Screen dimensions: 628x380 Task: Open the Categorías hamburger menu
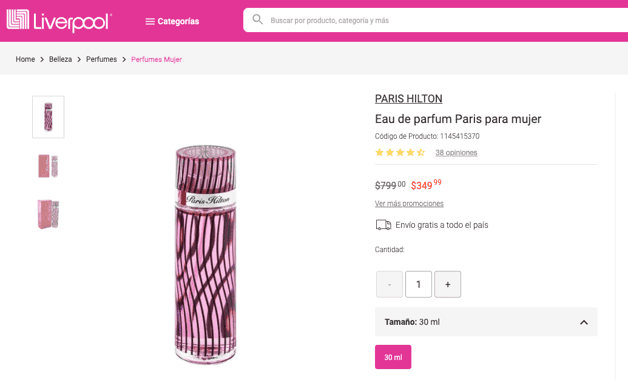coord(172,21)
